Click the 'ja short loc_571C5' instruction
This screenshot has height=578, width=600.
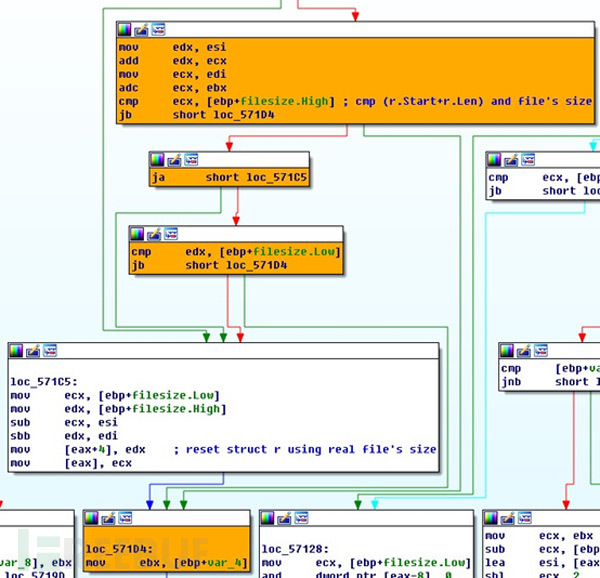coord(229,177)
